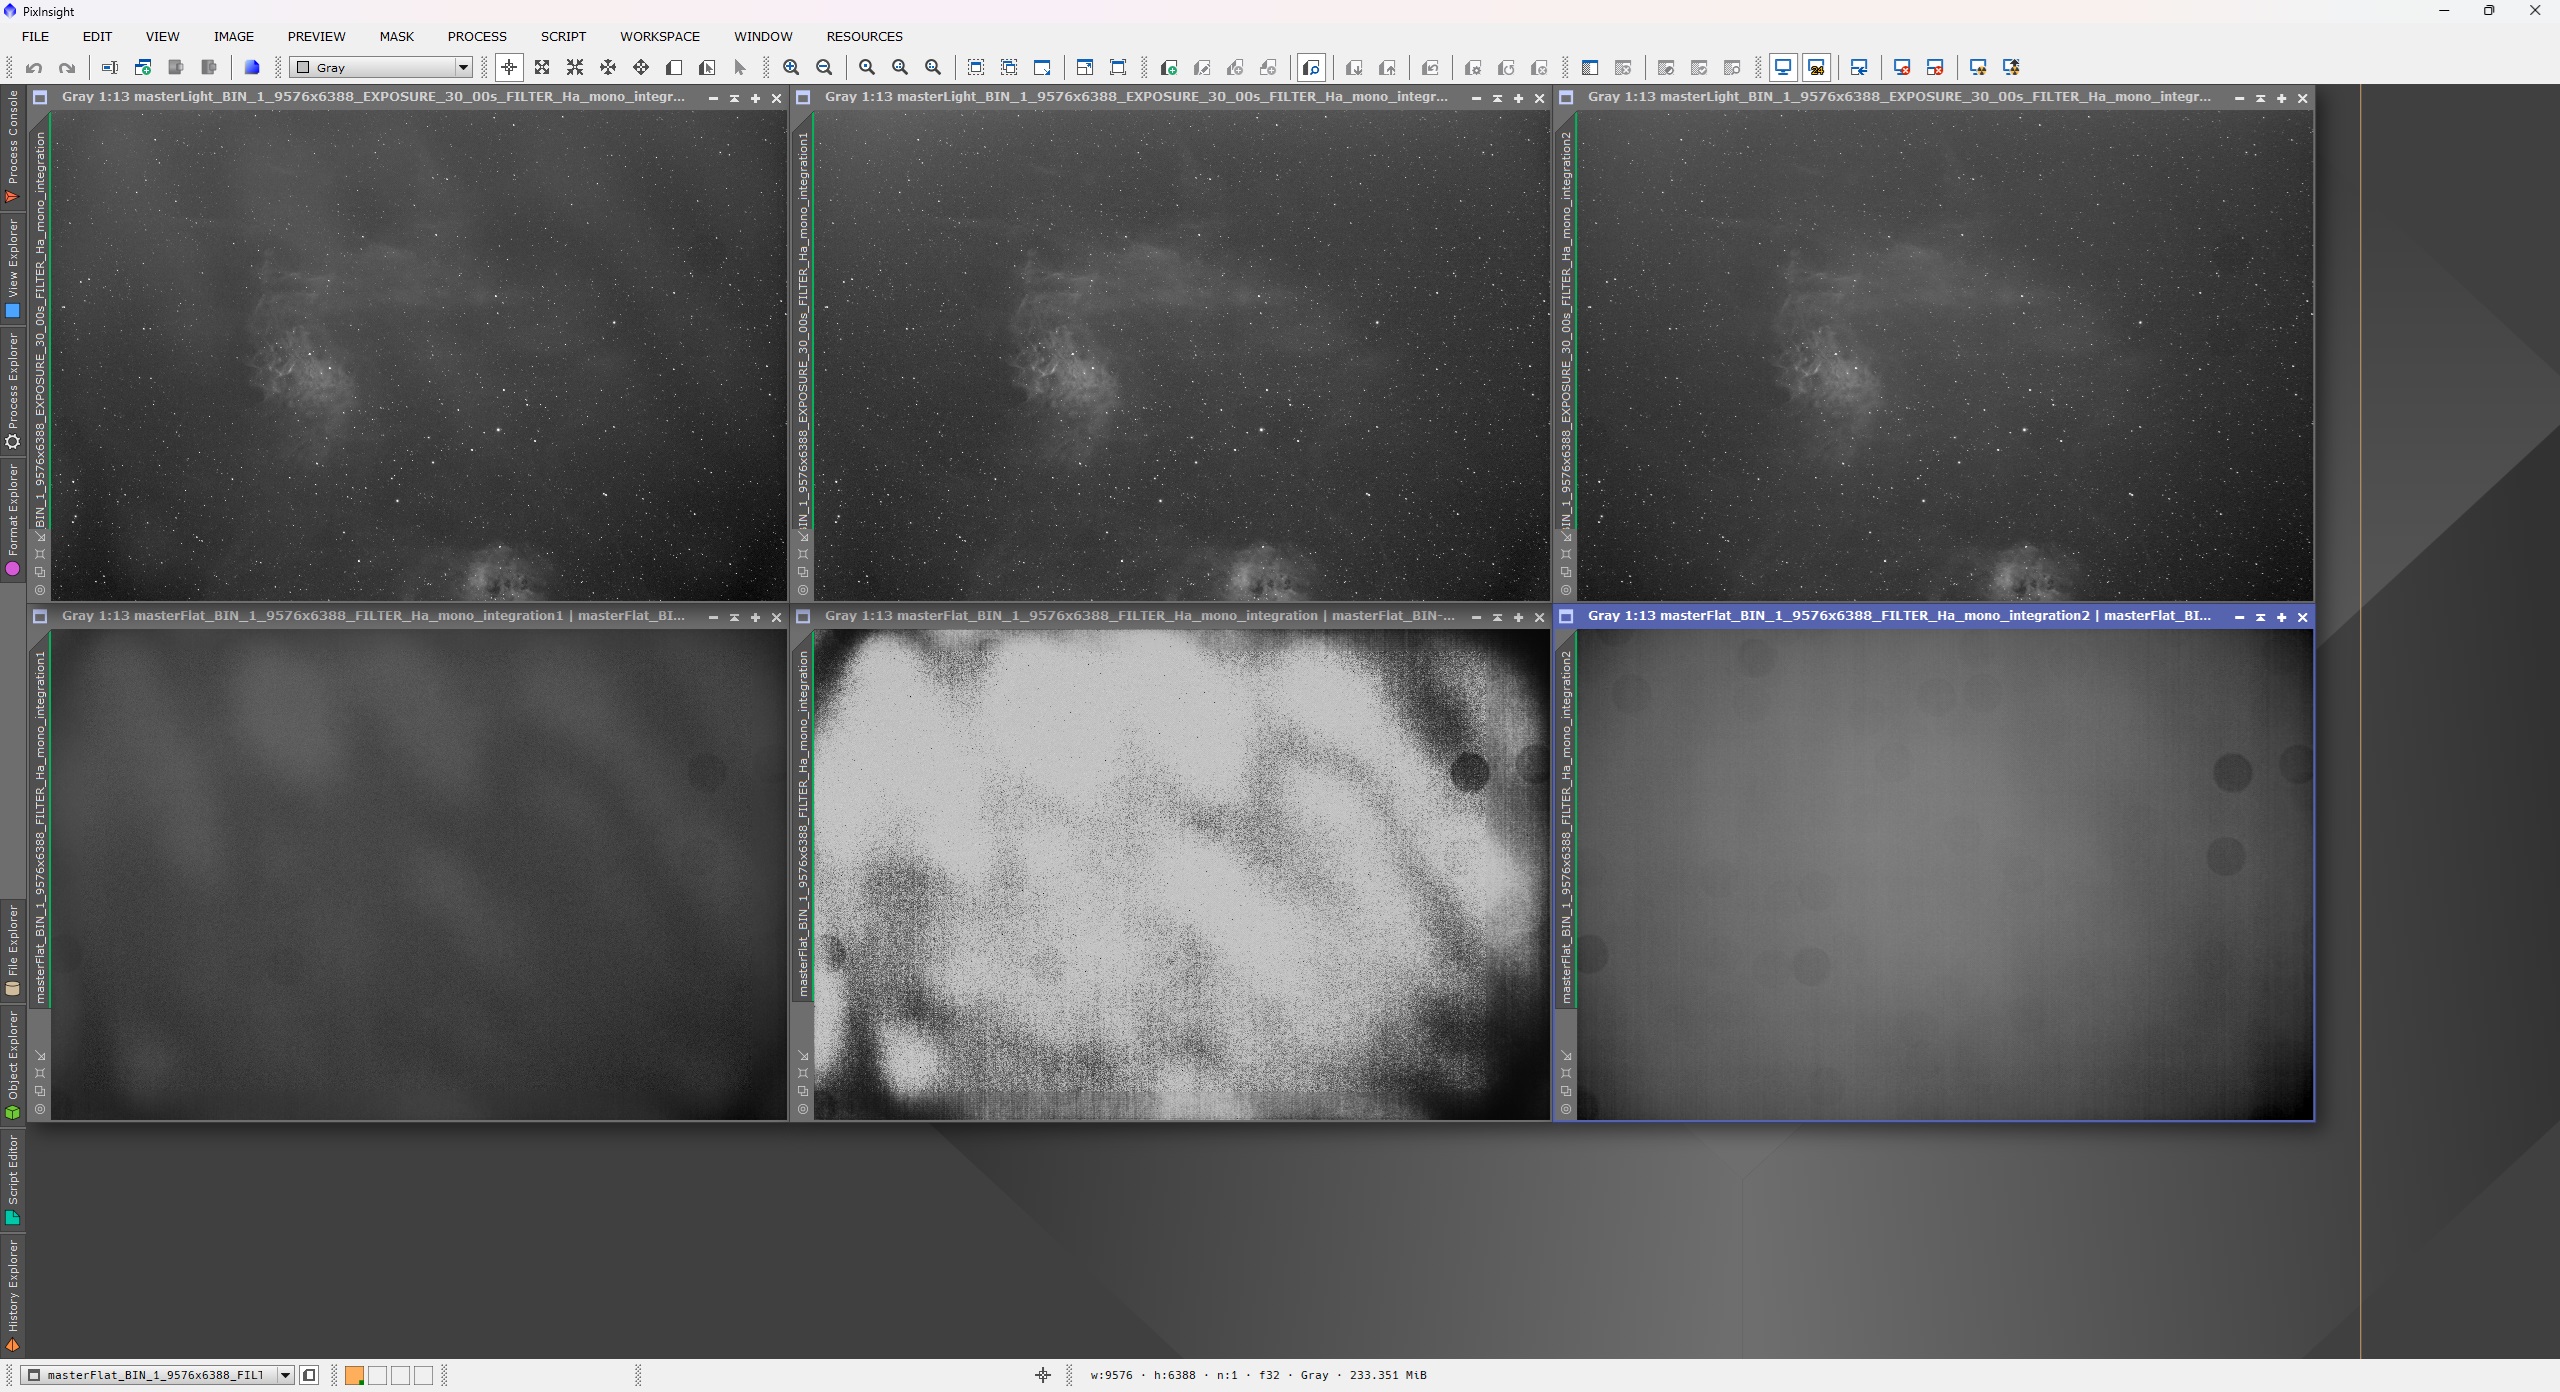Select the orange workspace box in the status bar
Screen dimensions: 2560x1392
354,1376
